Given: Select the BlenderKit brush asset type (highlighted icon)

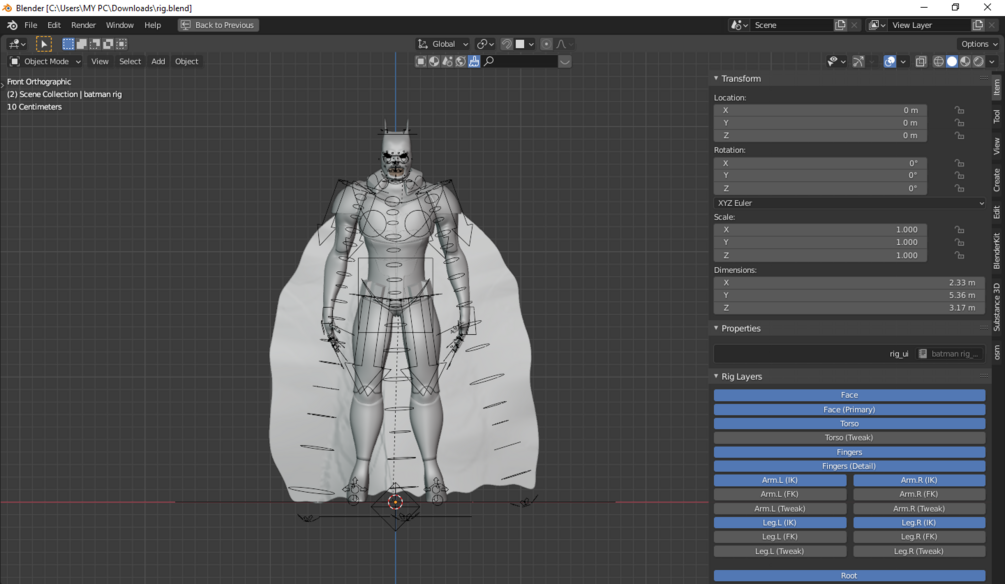Looking at the screenshot, I should pos(474,62).
